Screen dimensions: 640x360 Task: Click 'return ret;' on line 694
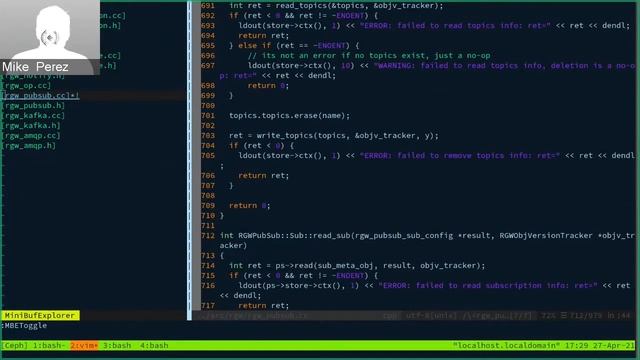tap(264, 36)
